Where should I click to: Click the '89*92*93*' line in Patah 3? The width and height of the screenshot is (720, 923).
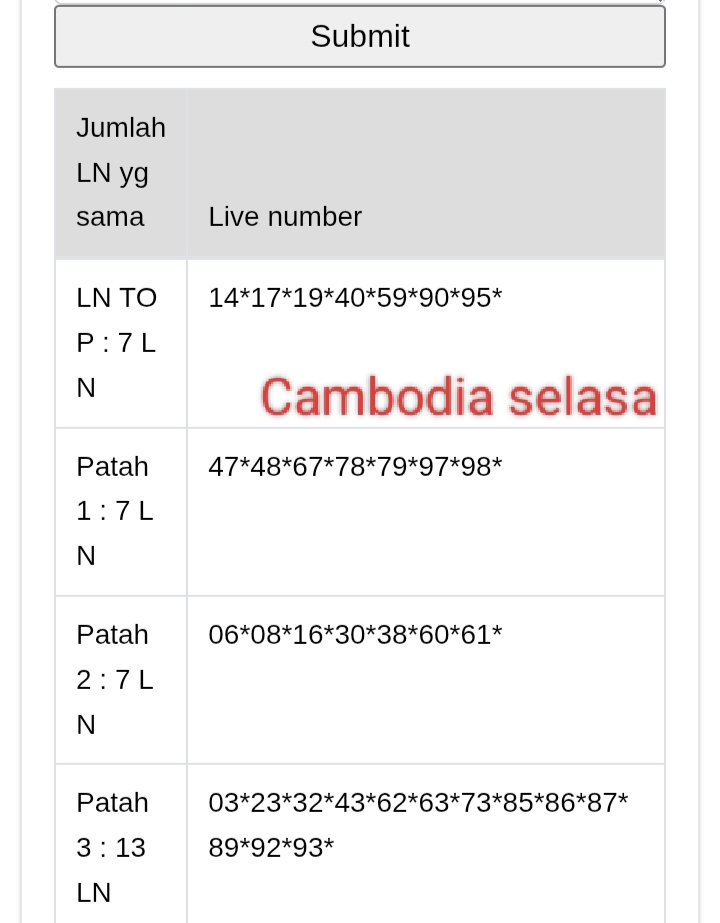(x=271, y=848)
